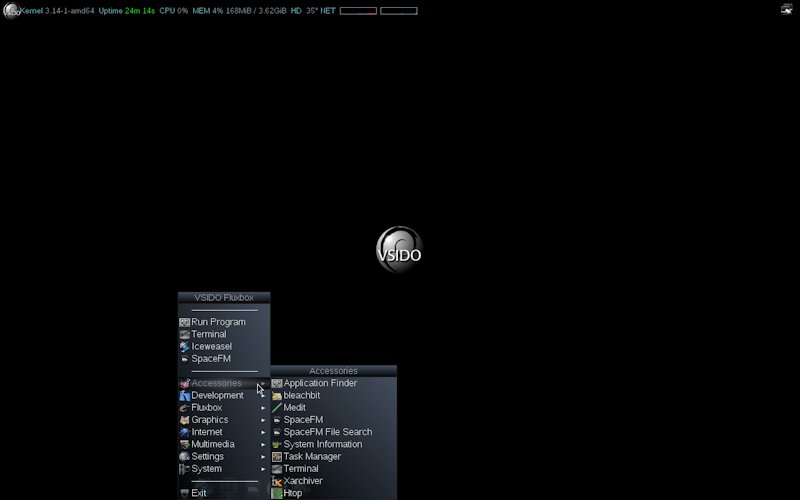
Task: Click the Uptime 24m 14s readout
Action: [x=127, y=11]
